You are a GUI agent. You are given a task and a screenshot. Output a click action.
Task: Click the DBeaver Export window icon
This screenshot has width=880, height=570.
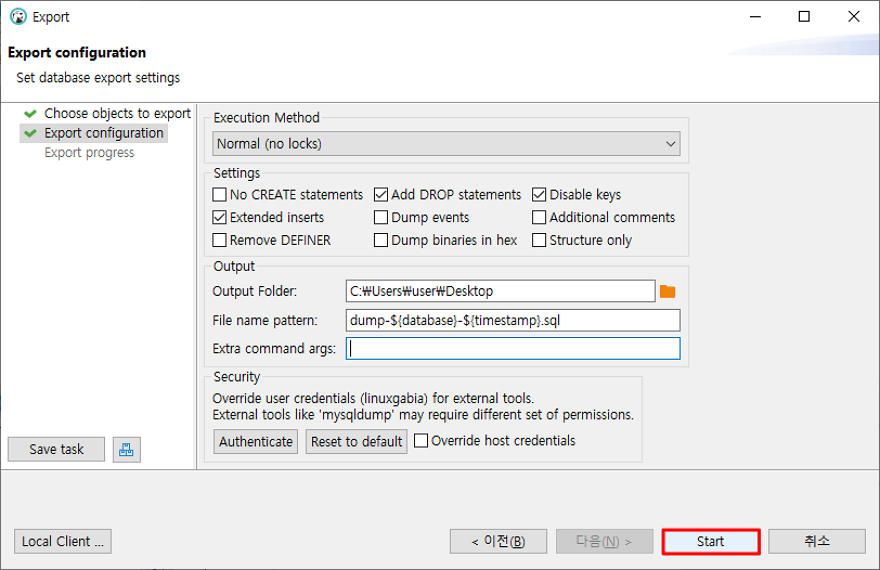click(x=18, y=17)
